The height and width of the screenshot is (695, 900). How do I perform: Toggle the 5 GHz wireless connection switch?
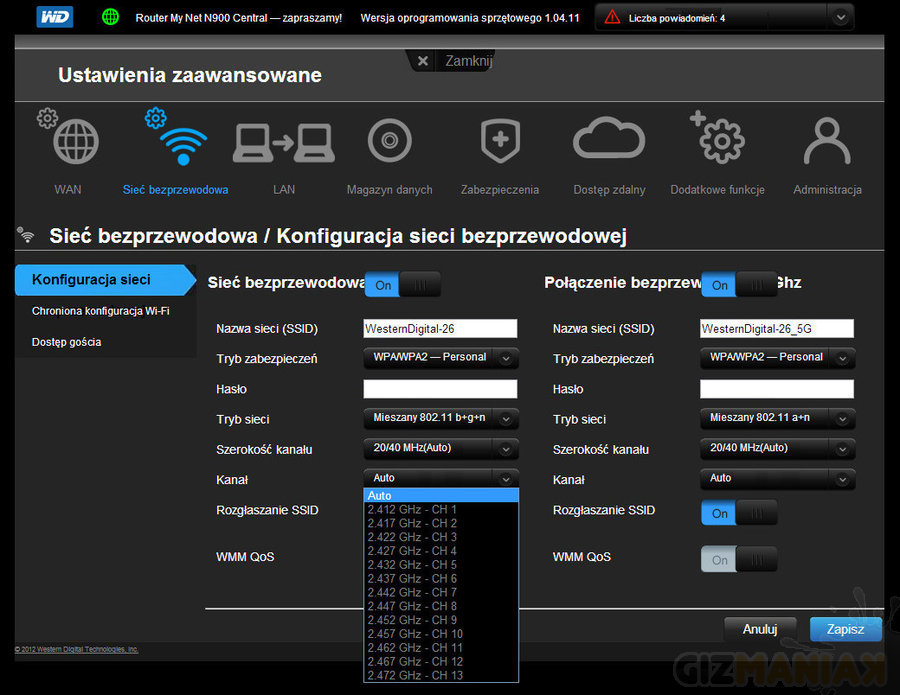tap(739, 285)
